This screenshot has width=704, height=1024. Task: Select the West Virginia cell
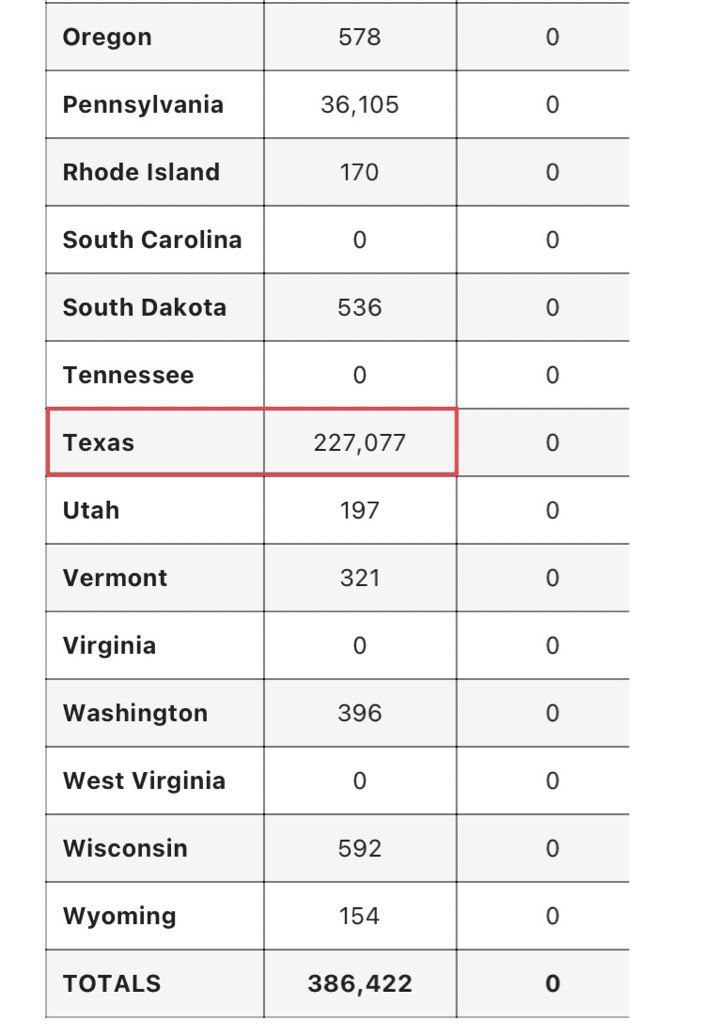(144, 781)
